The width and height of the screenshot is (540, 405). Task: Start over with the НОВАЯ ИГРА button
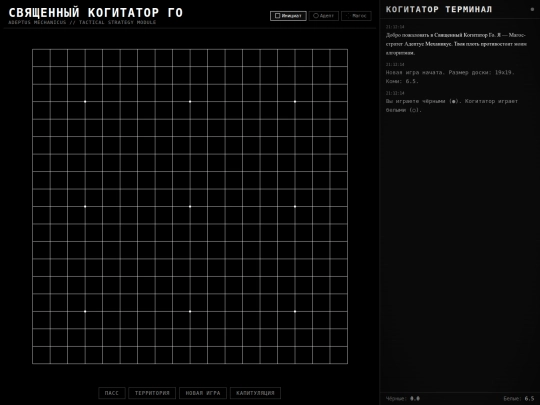point(203,393)
